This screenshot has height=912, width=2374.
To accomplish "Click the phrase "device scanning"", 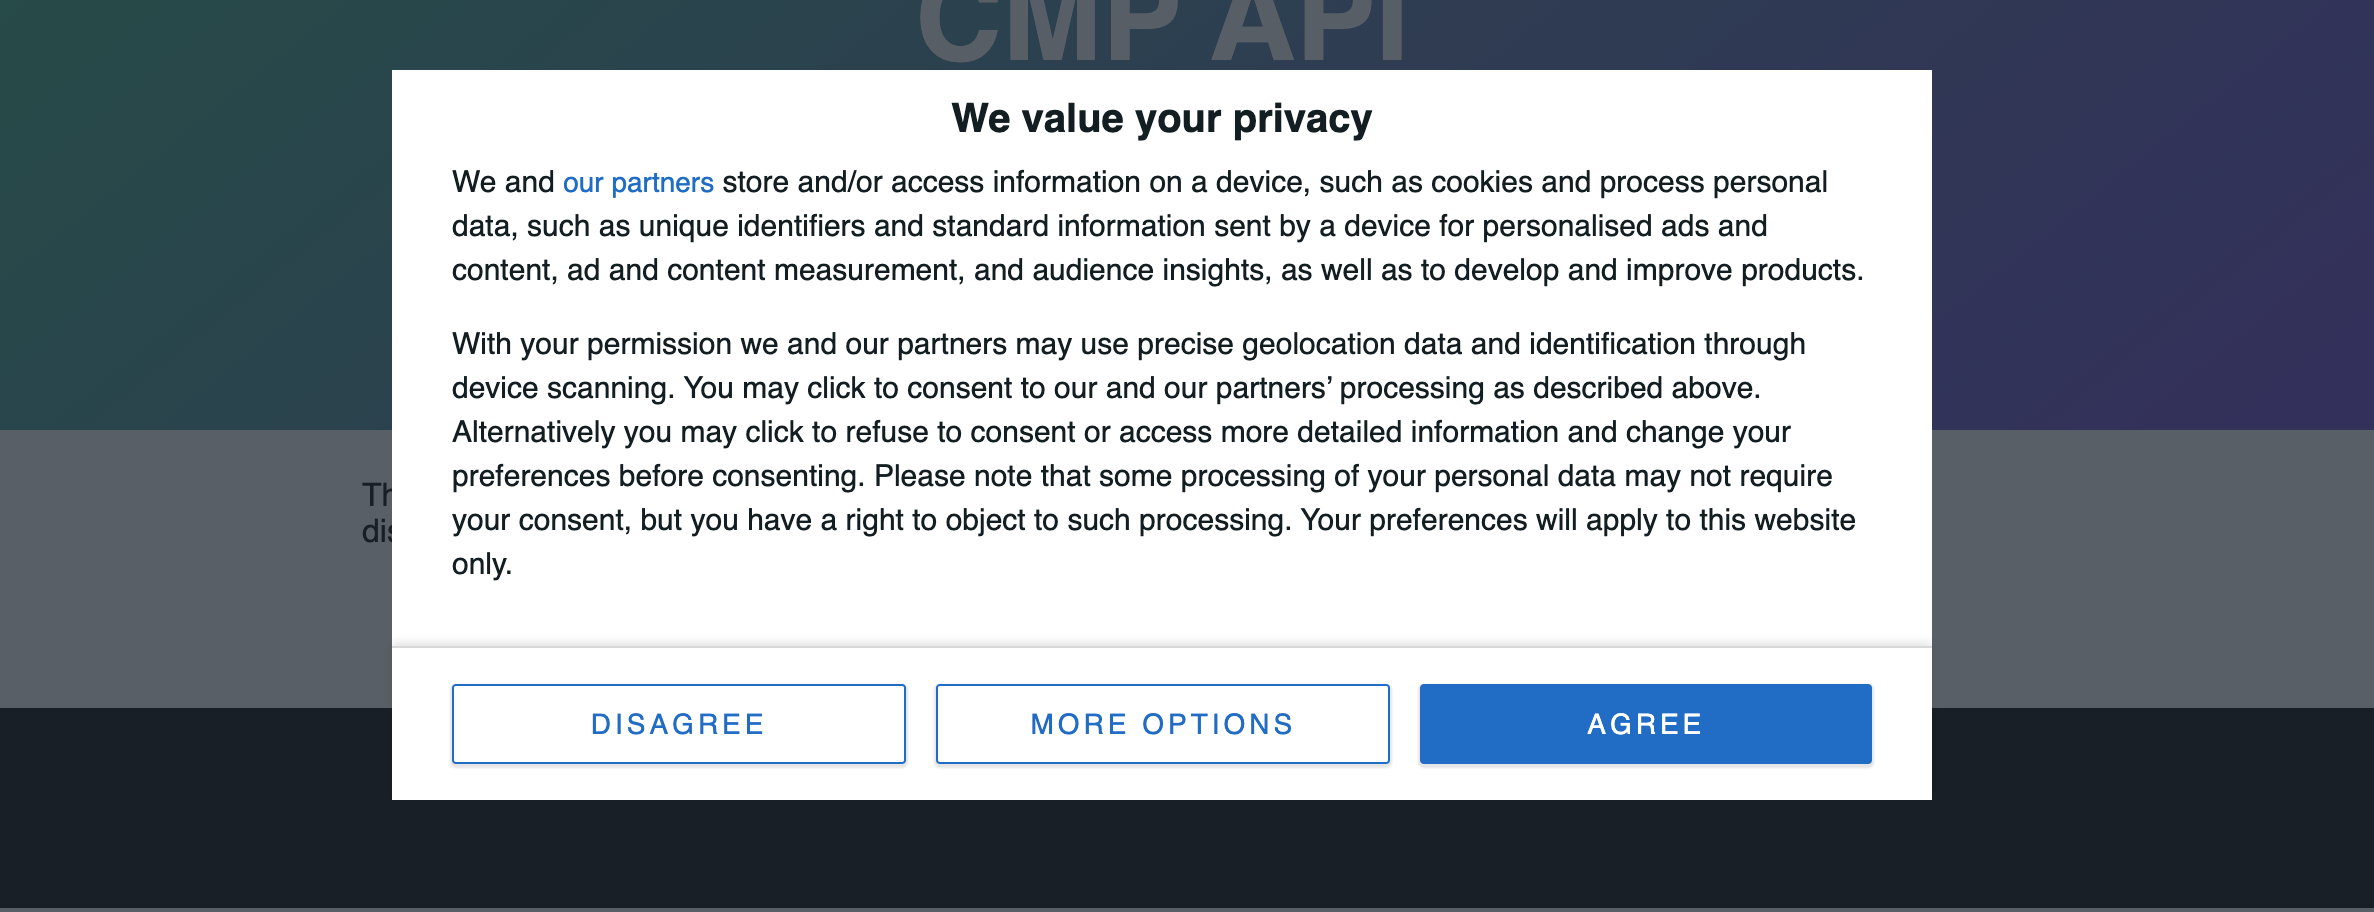I will [560, 389].
